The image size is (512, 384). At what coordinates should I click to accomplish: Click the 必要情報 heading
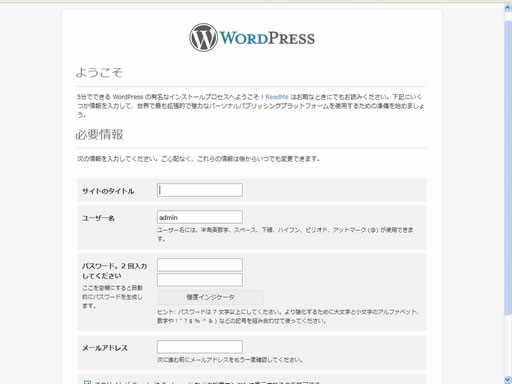[99, 135]
